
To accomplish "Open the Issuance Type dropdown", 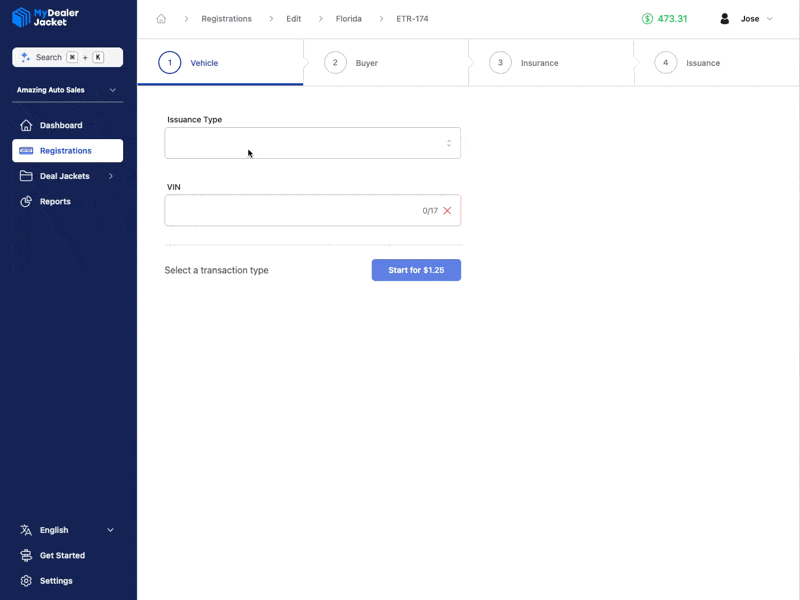I will (x=312, y=143).
